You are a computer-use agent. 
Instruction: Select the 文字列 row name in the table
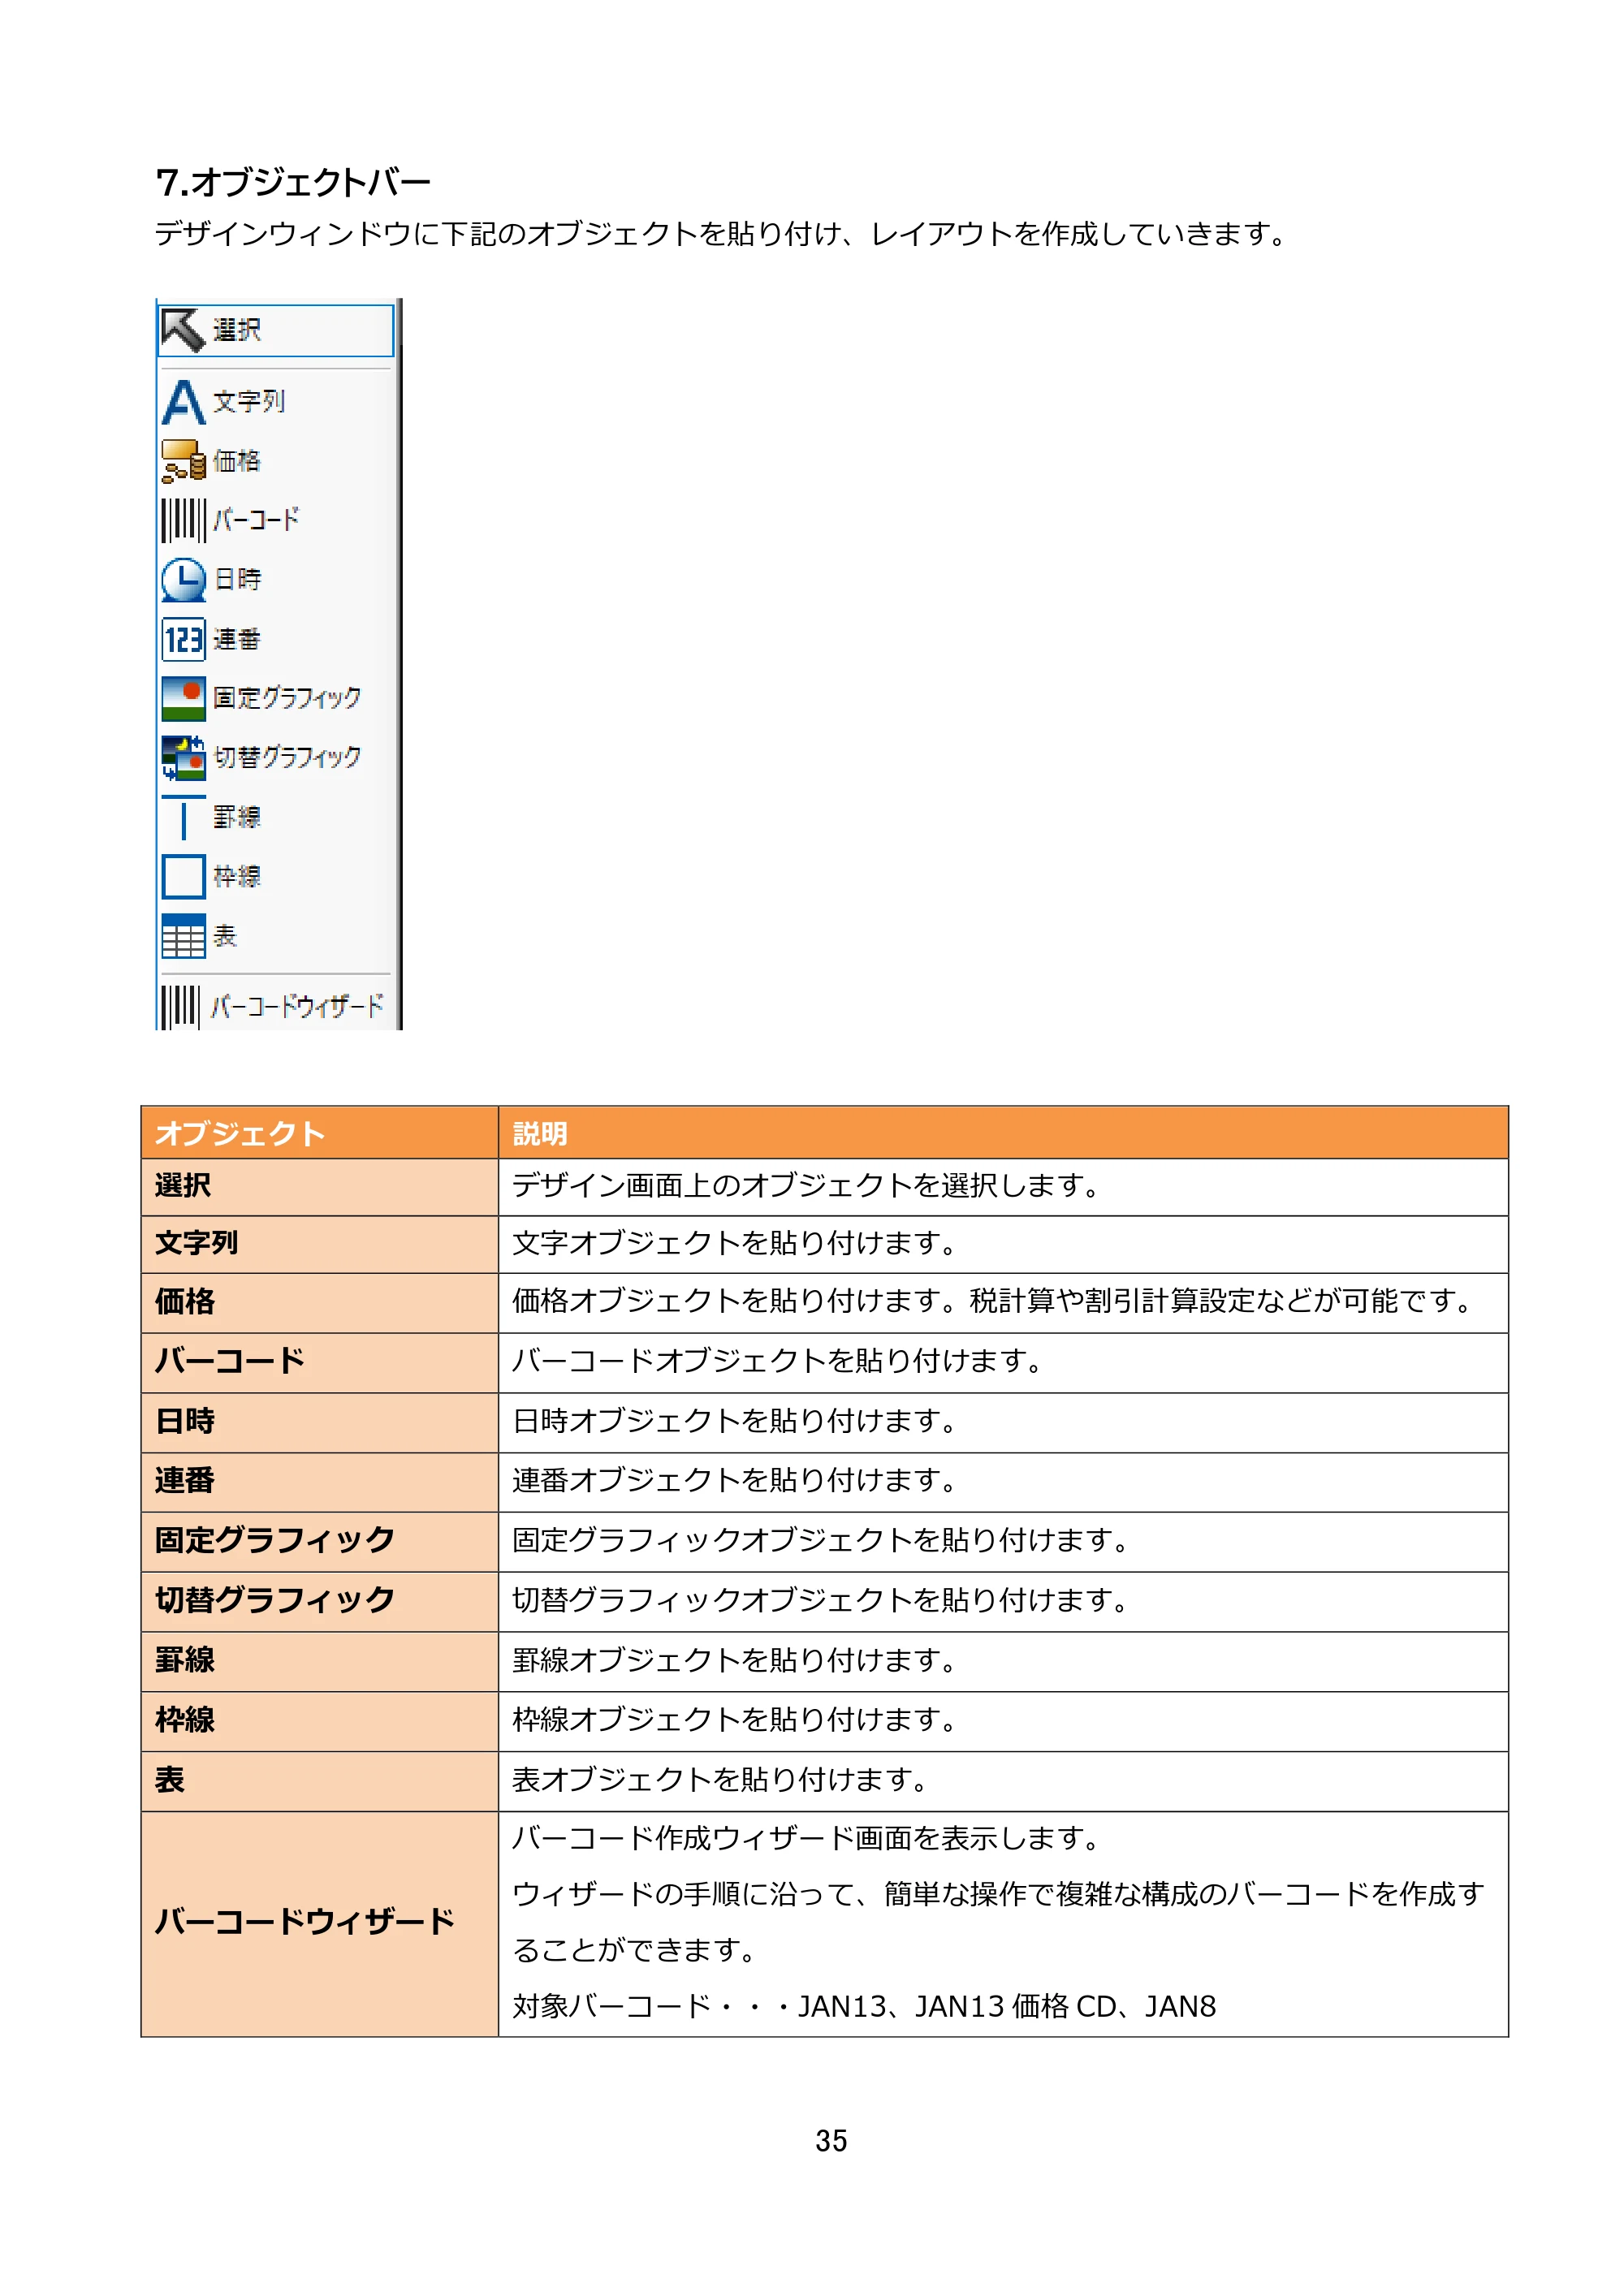196,1243
